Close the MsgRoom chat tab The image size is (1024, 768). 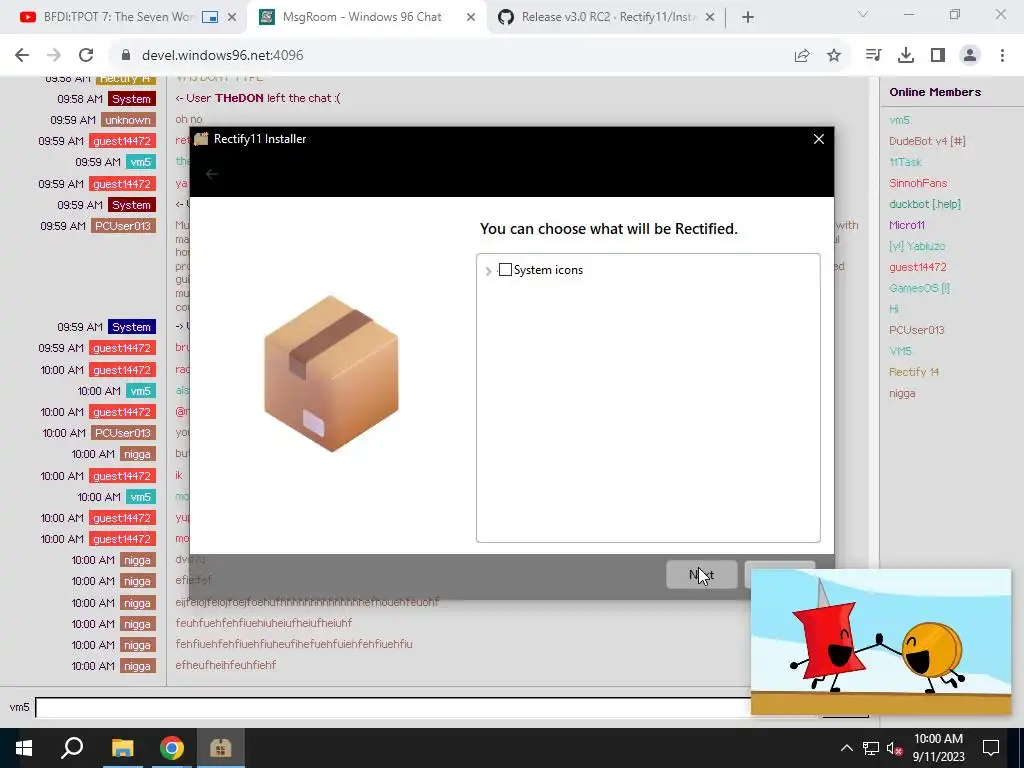click(x=471, y=18)
